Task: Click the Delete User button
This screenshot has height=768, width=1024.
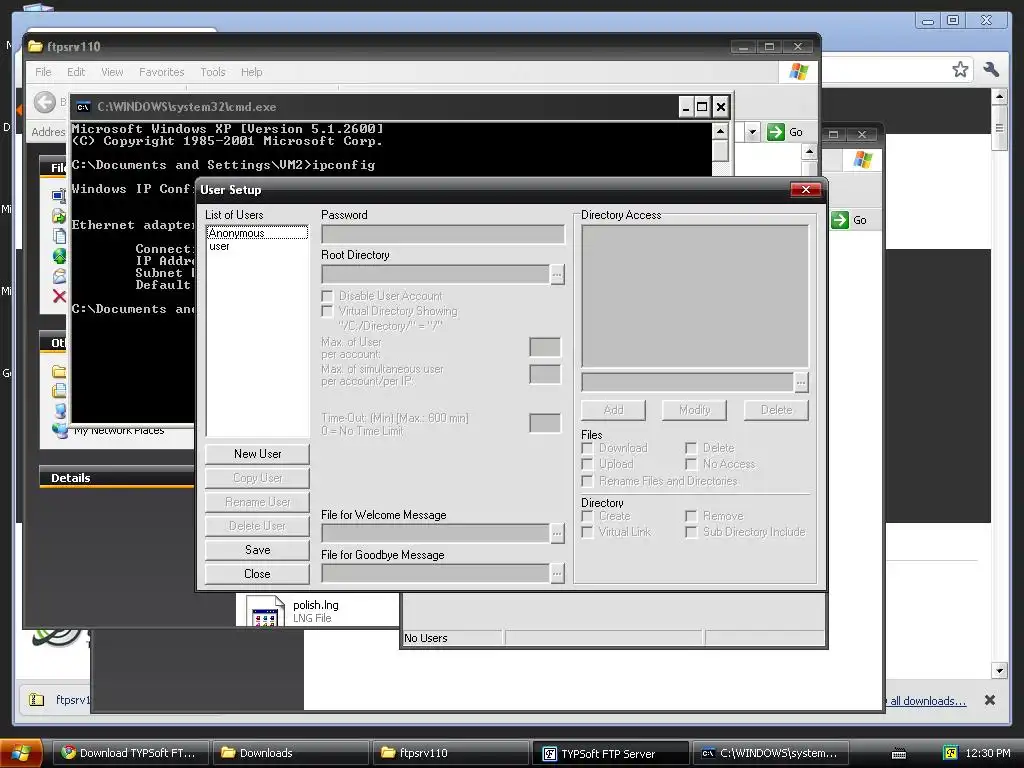Action: (257, 526)
